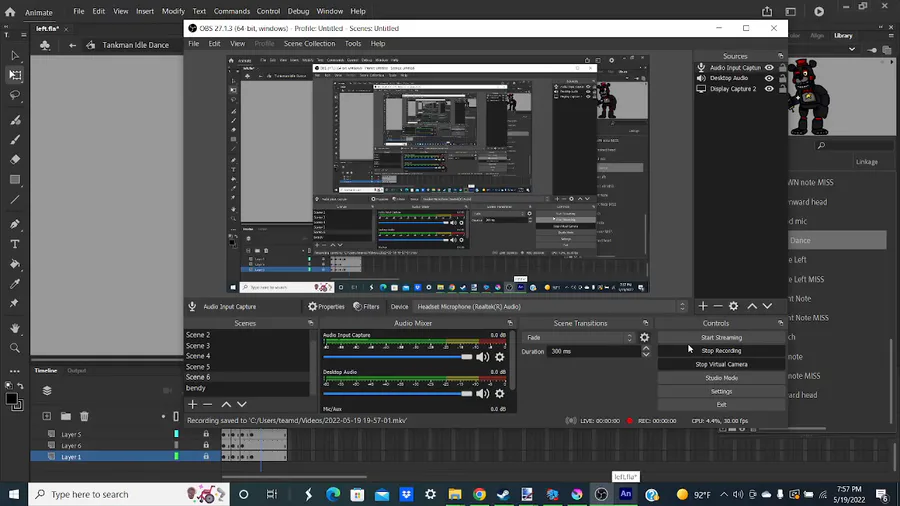The height and width of the screenshot is (506, 900).
Task: Hide Display Capture 2 source eye icon
Action: point(769,89)
